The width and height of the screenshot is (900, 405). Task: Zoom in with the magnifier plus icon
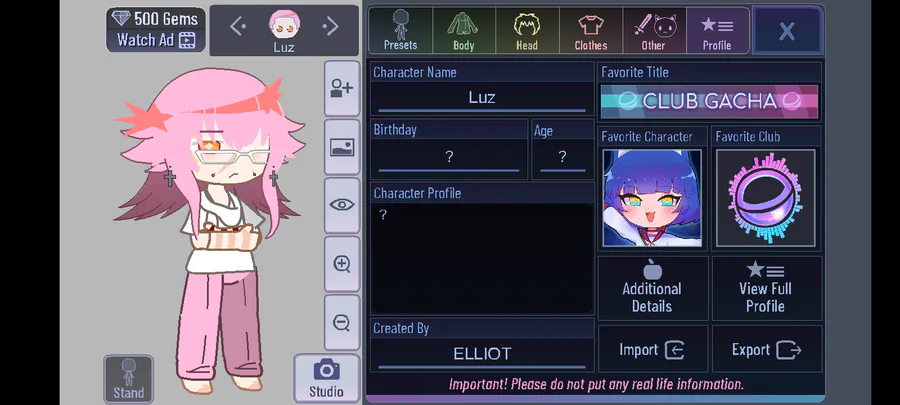(342, 264)
